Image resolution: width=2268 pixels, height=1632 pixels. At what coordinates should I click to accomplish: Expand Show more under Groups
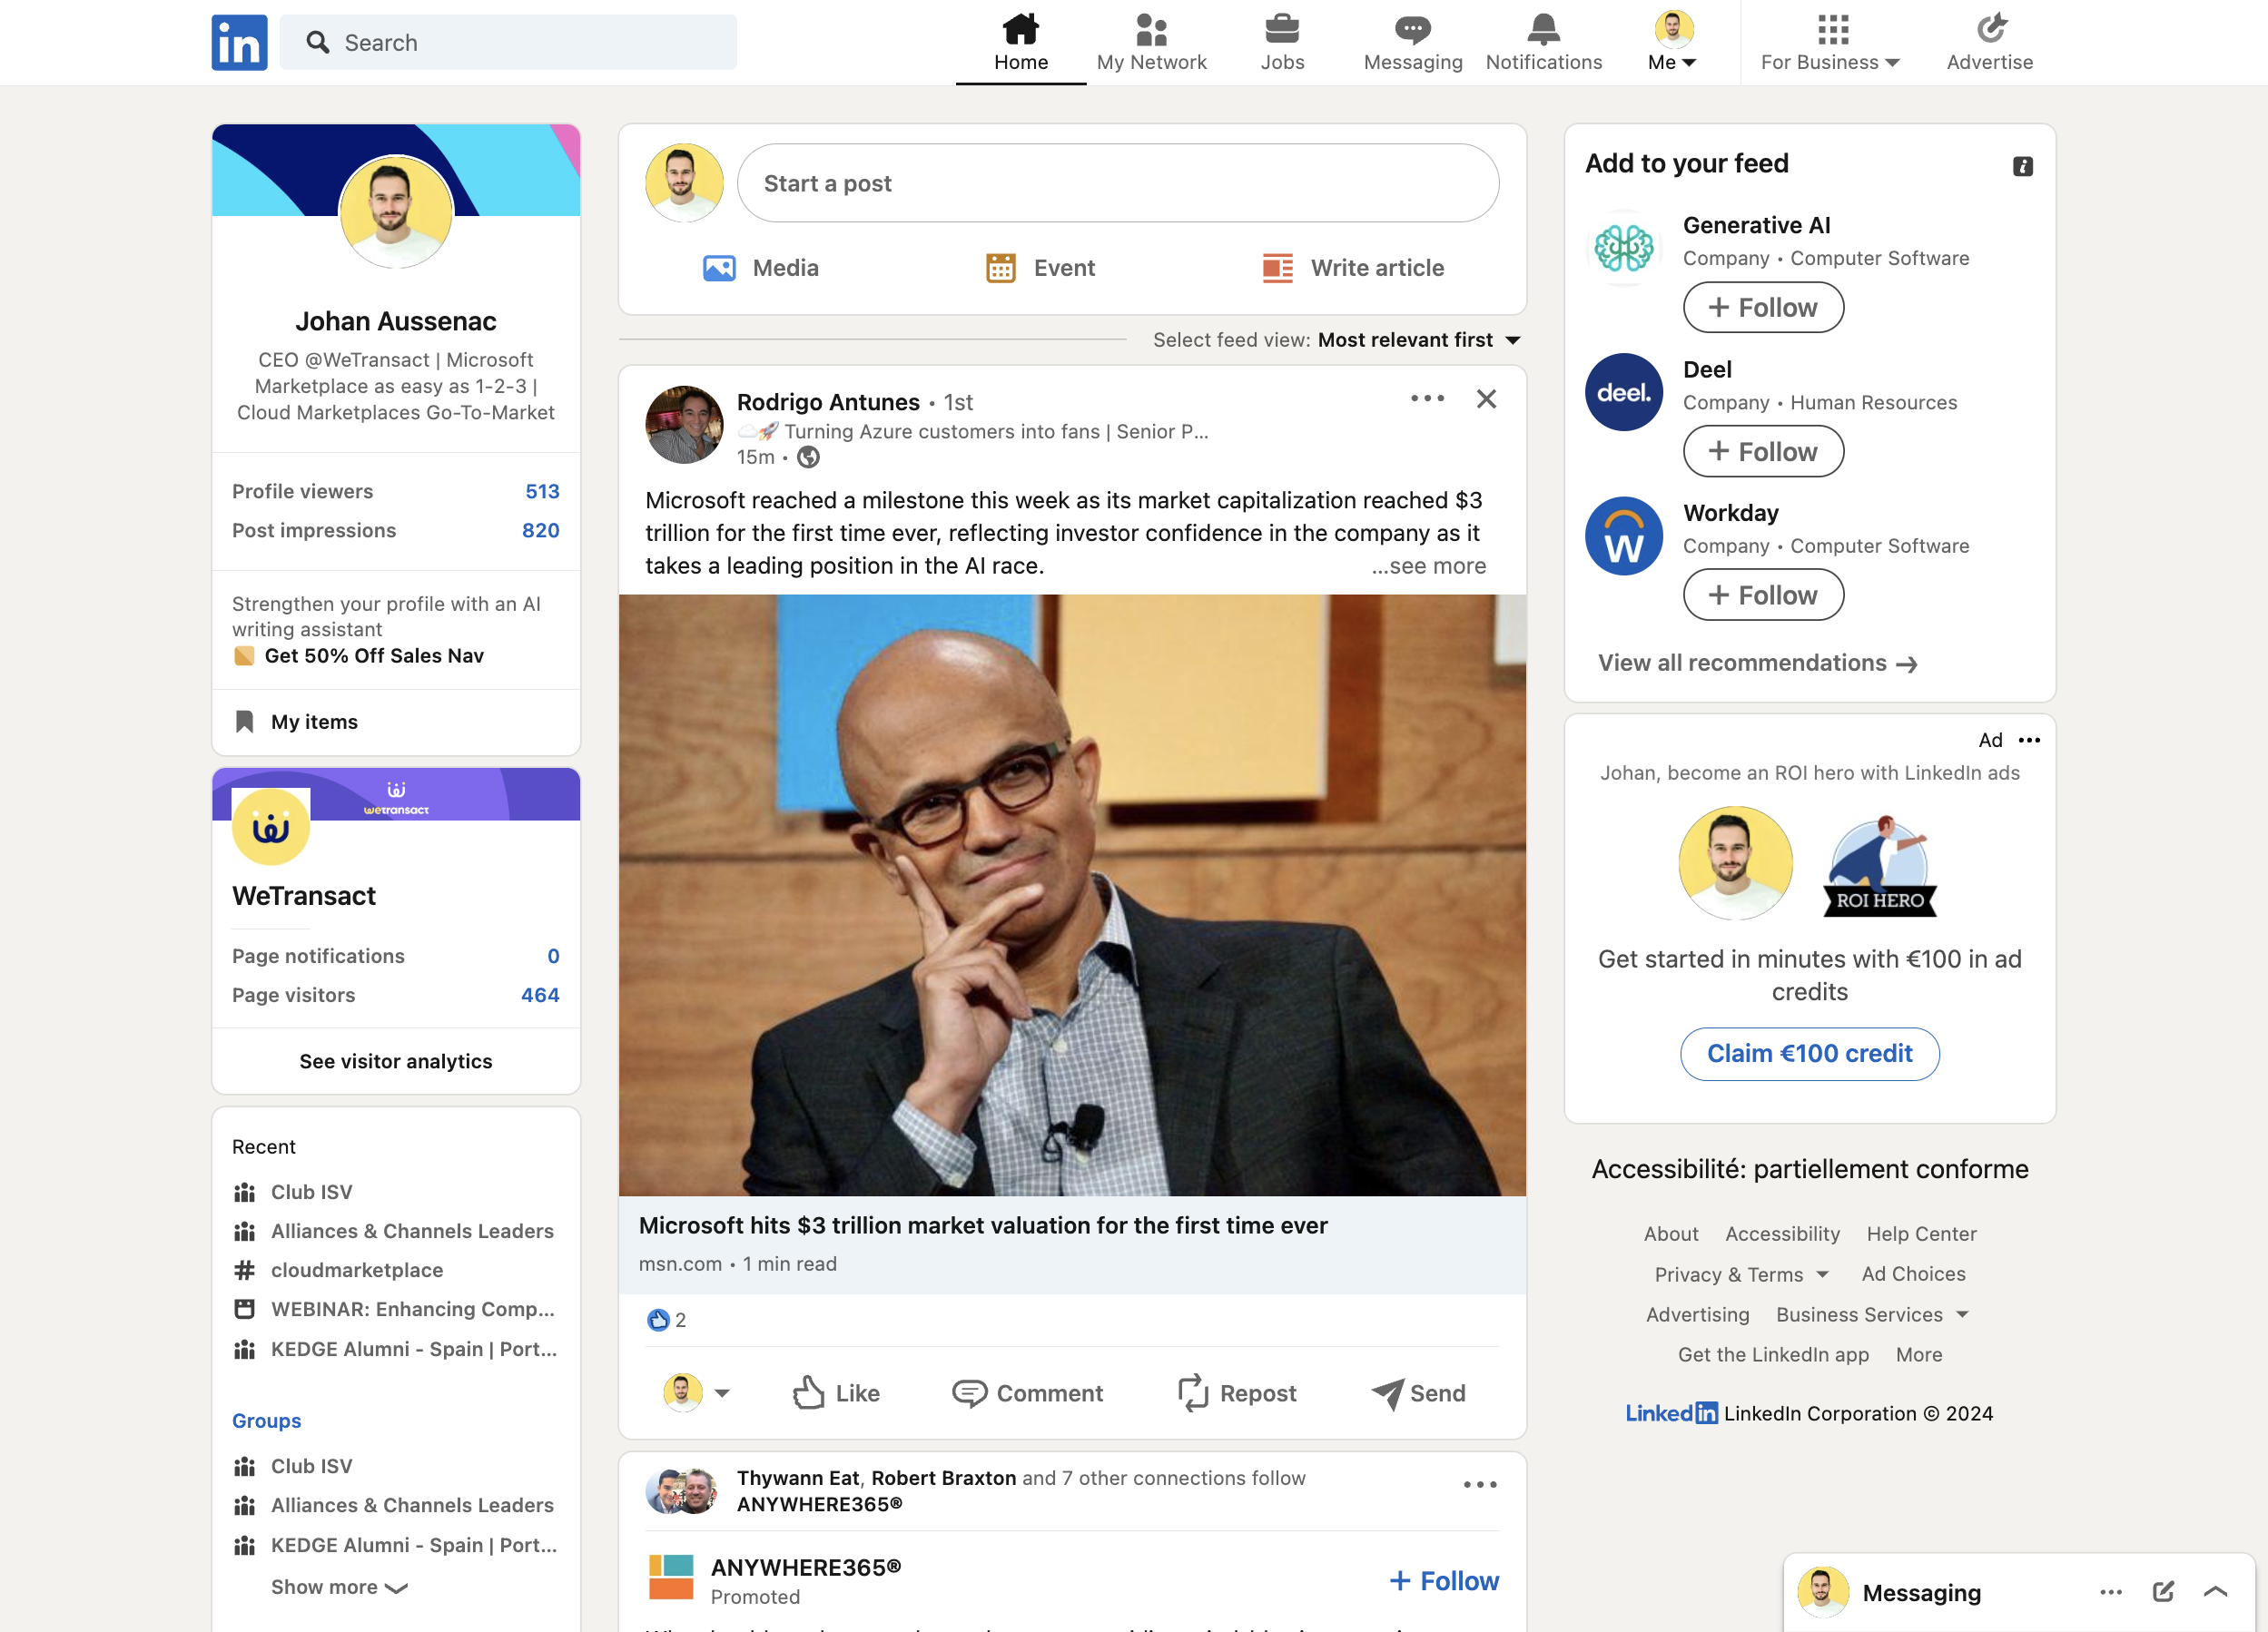339,1587
